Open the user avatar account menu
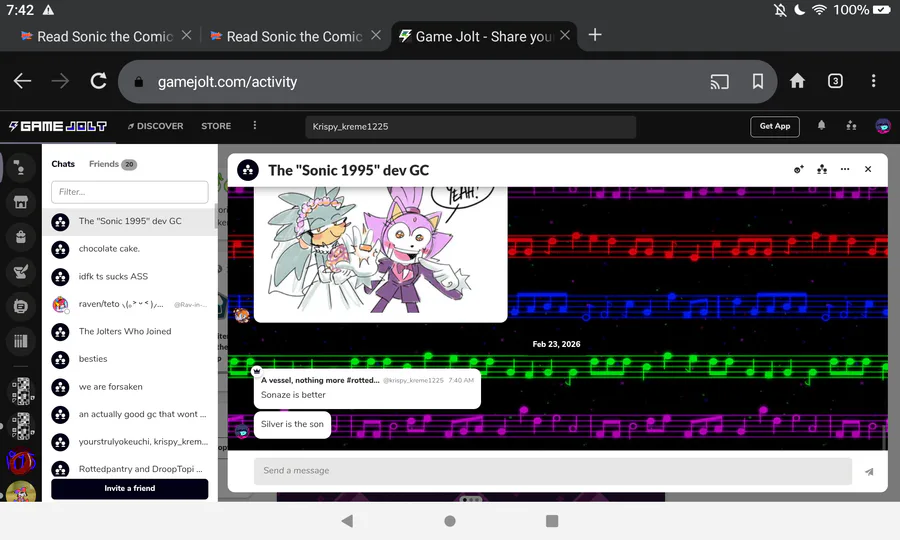This screenshot has height=540, width=900. (883, 126)
